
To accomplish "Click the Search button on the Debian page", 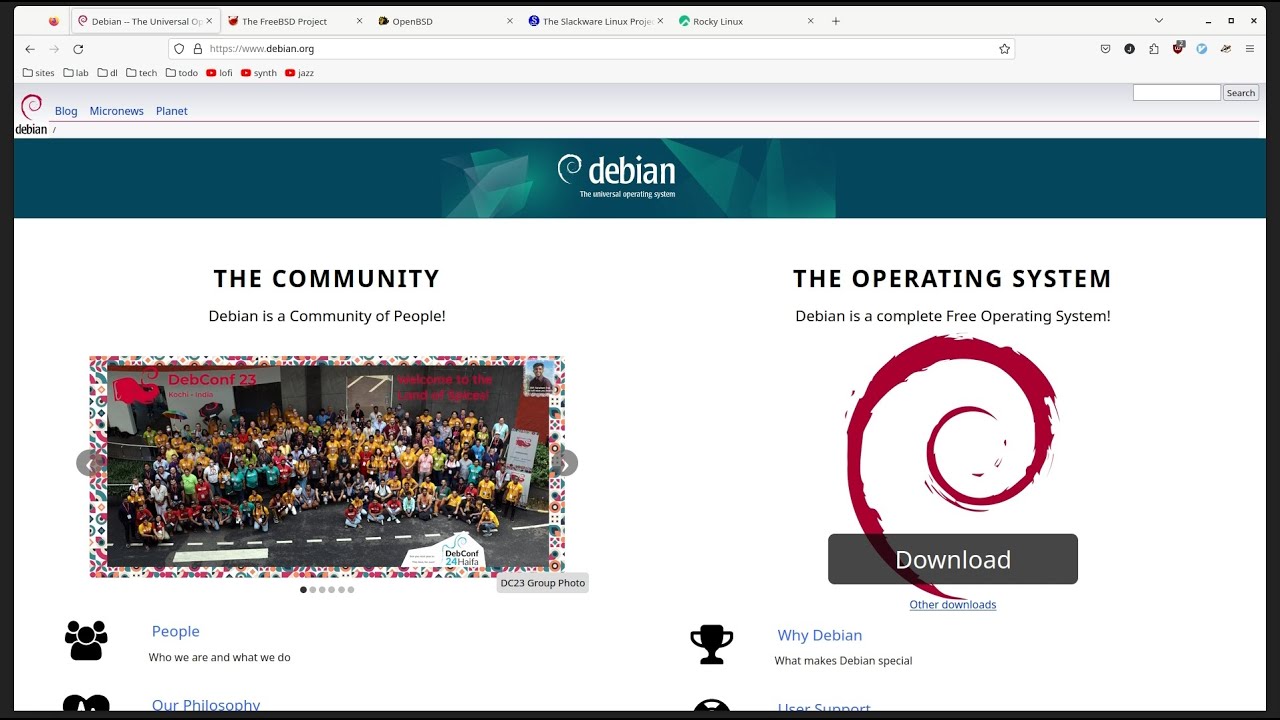I will pyautogui.click(x=1241, y=93).
